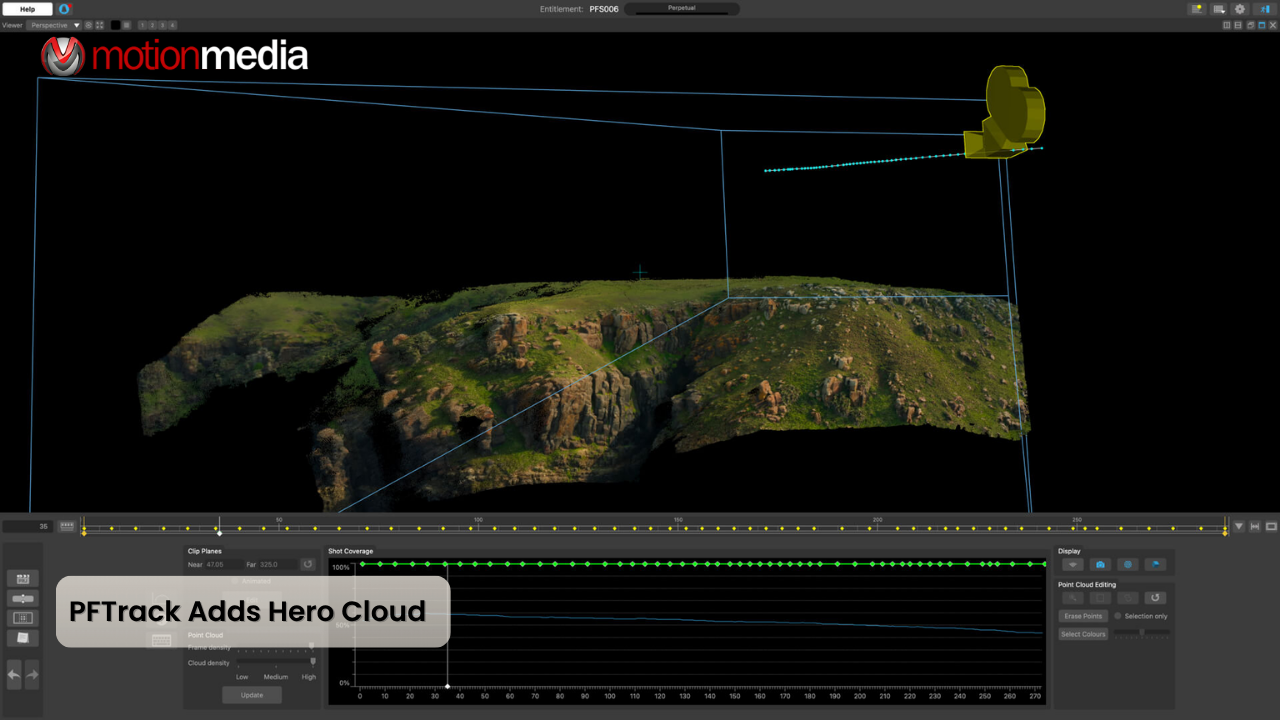The height and width of the screenshot is (720, 1280).
Task: Click the clapperboard icon in left panel
Action: pos(23,579)
